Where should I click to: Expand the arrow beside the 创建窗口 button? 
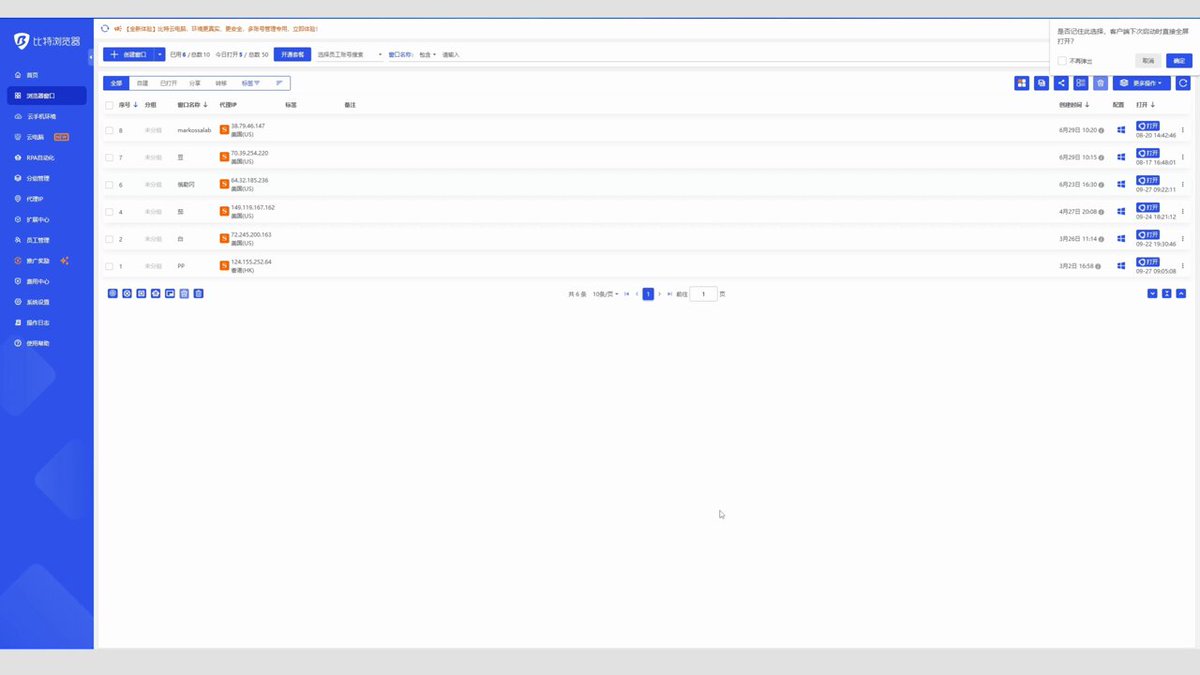(x=160, y=54)
